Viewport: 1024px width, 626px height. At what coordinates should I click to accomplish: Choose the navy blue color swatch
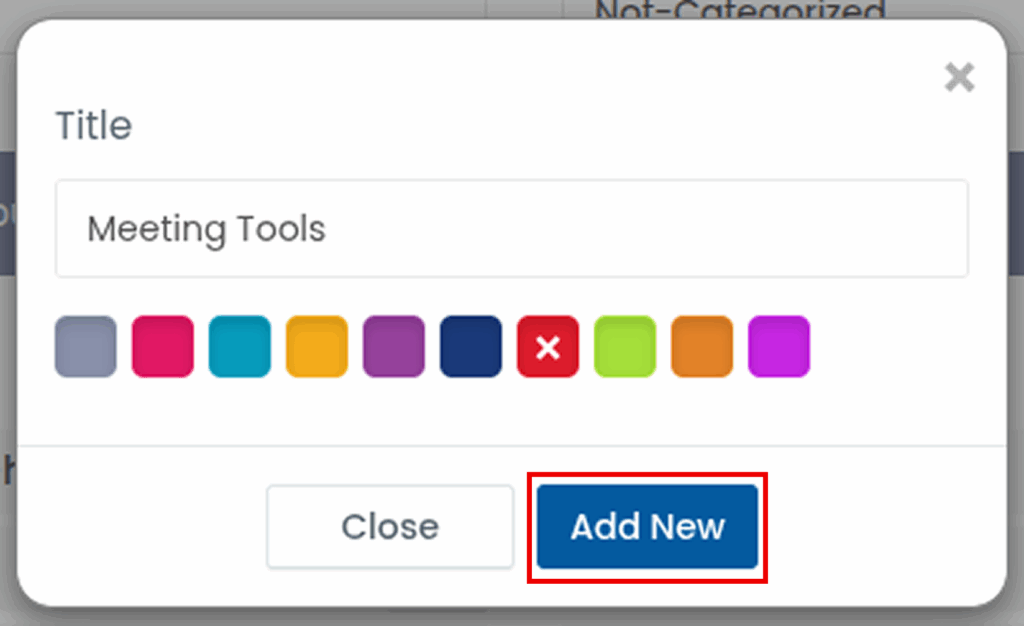click(x=471, y=347)
